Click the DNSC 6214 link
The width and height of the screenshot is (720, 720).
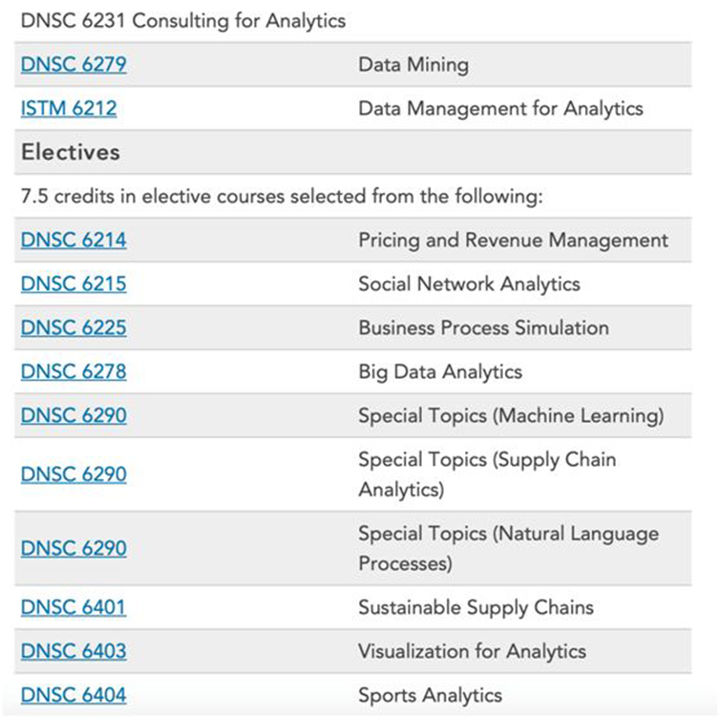click(x=73, y=240)
